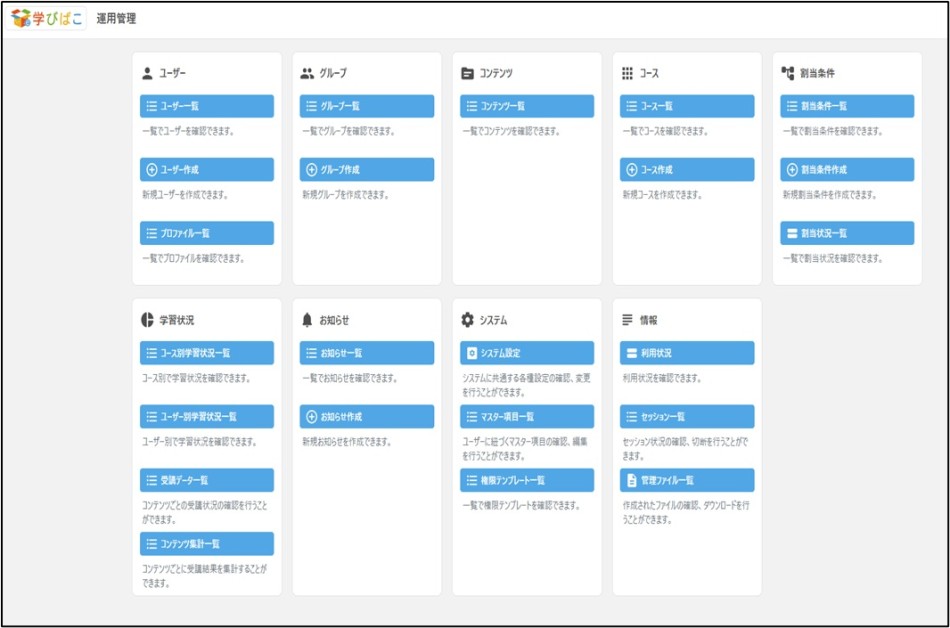
Task: Create a notice with お知らせ作成
Action: tap(366, 416)
